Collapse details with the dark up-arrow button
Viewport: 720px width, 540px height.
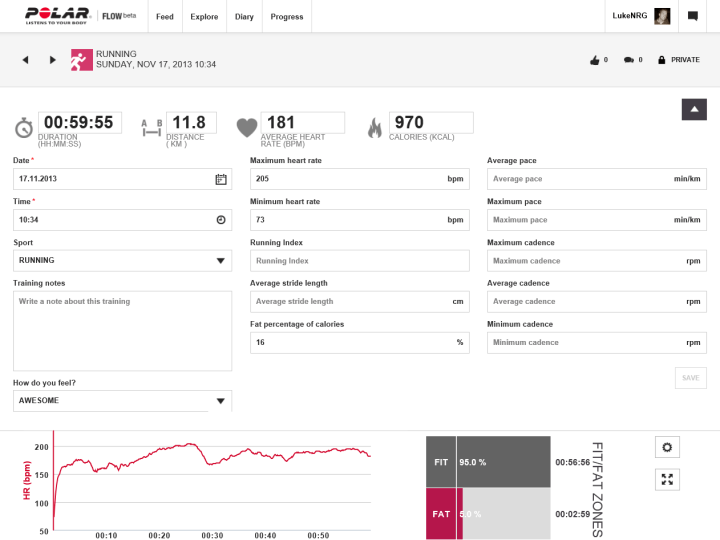point(694,109)
